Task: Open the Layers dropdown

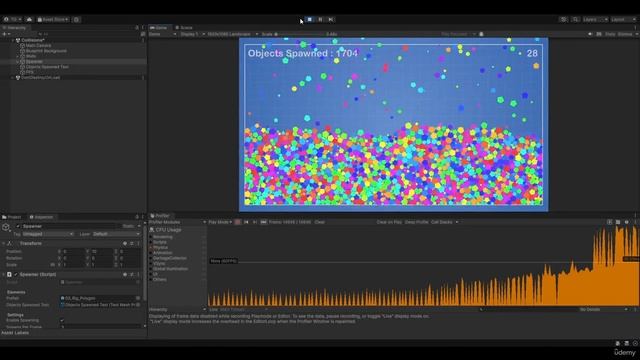Action: click(x=595, y=19)
